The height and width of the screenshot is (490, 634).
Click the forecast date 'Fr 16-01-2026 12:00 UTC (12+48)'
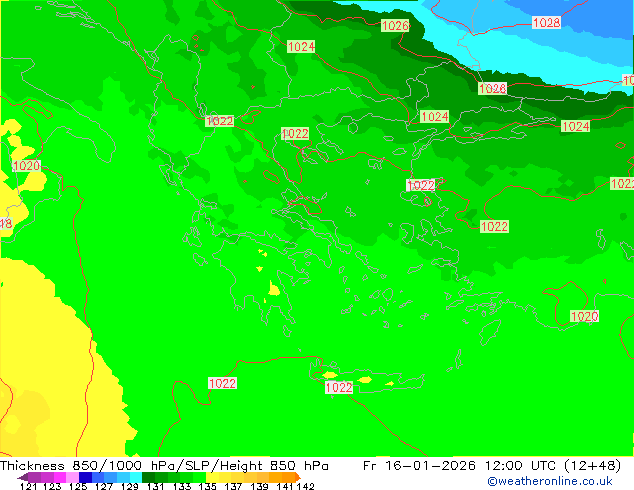coord(492,466)
